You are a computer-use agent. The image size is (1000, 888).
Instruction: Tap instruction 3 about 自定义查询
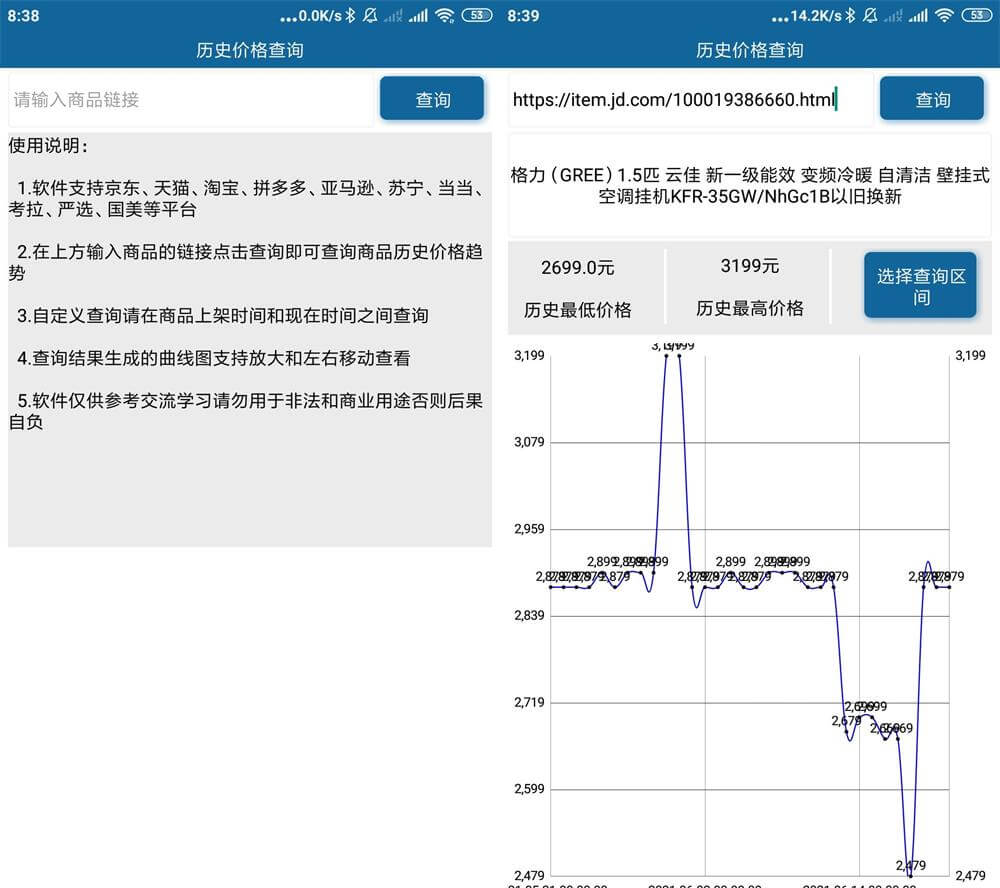coord(222,316)
